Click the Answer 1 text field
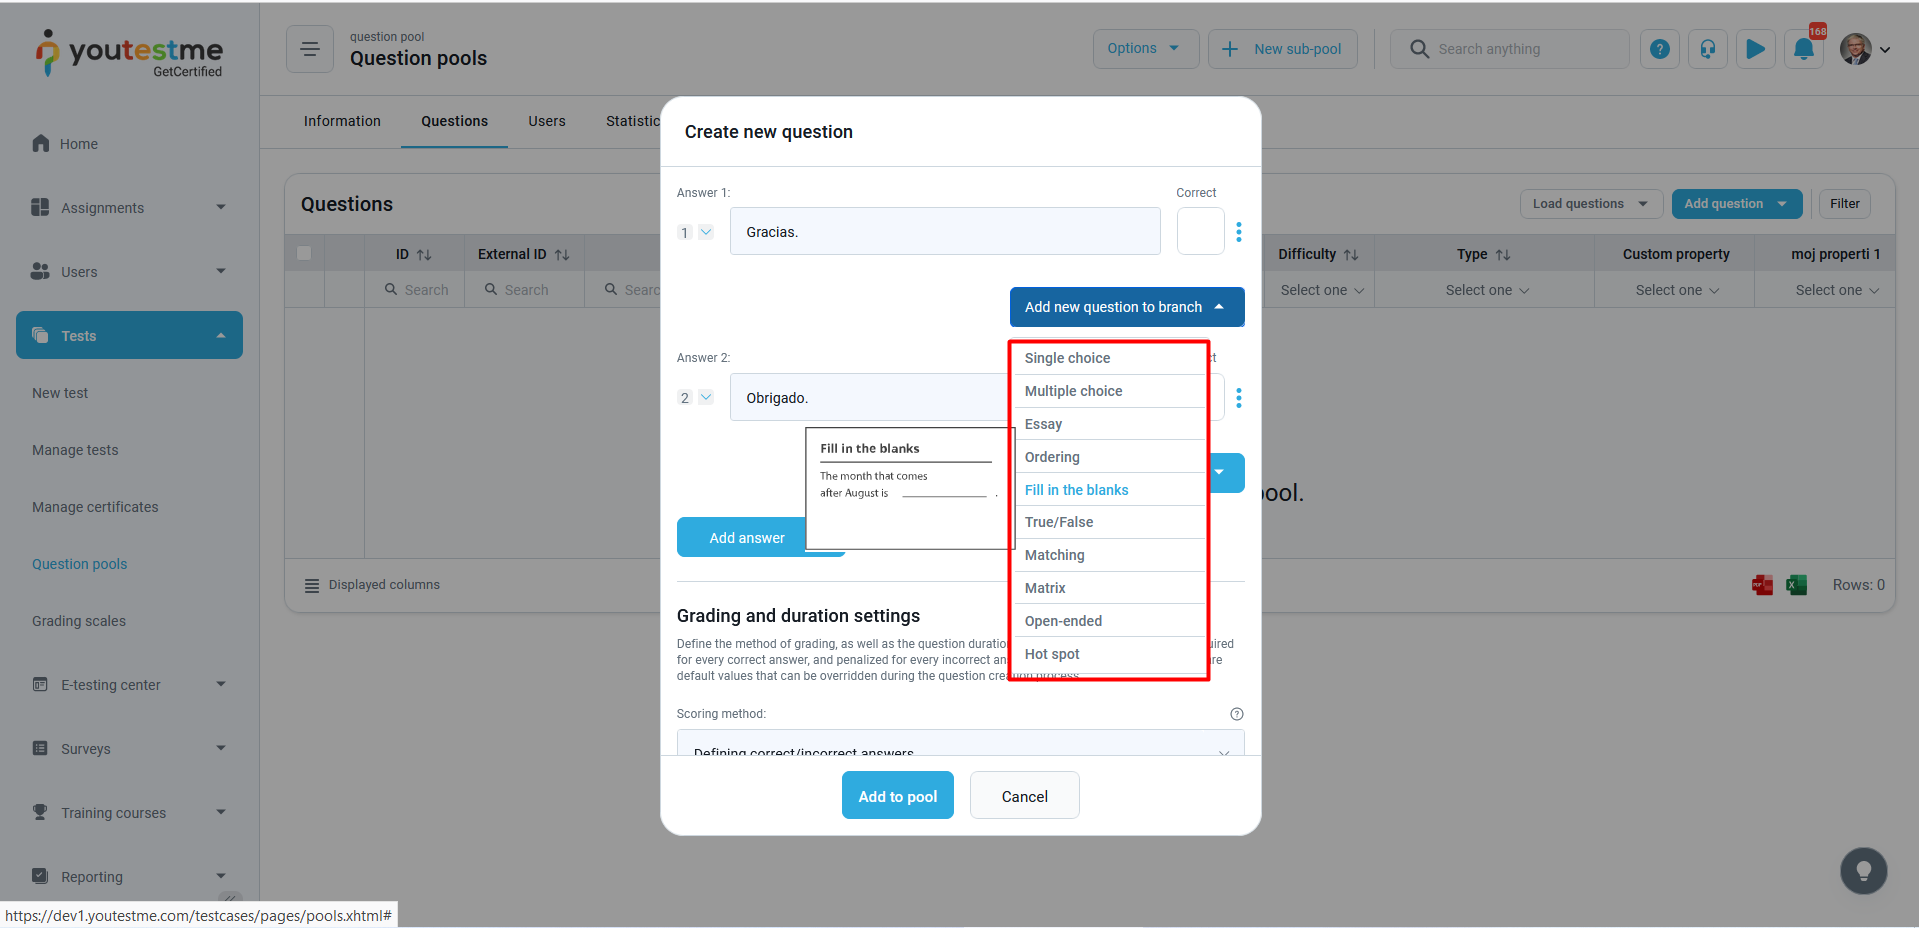 (945, 231)
